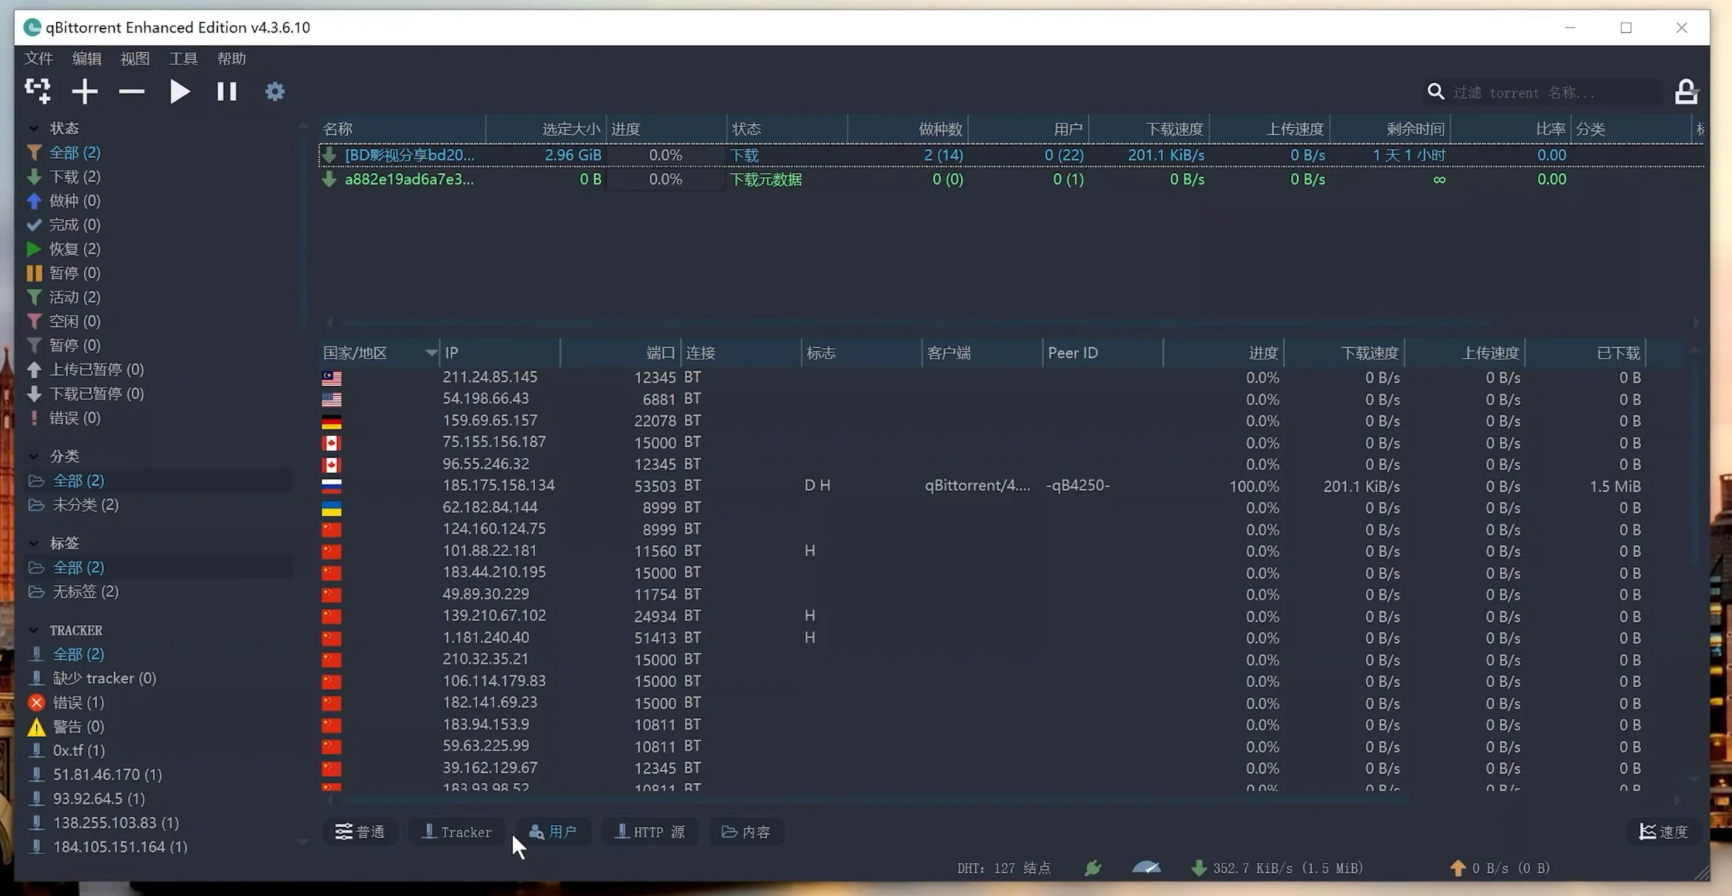Focus the filter torrent name field

pos(1554,92)
